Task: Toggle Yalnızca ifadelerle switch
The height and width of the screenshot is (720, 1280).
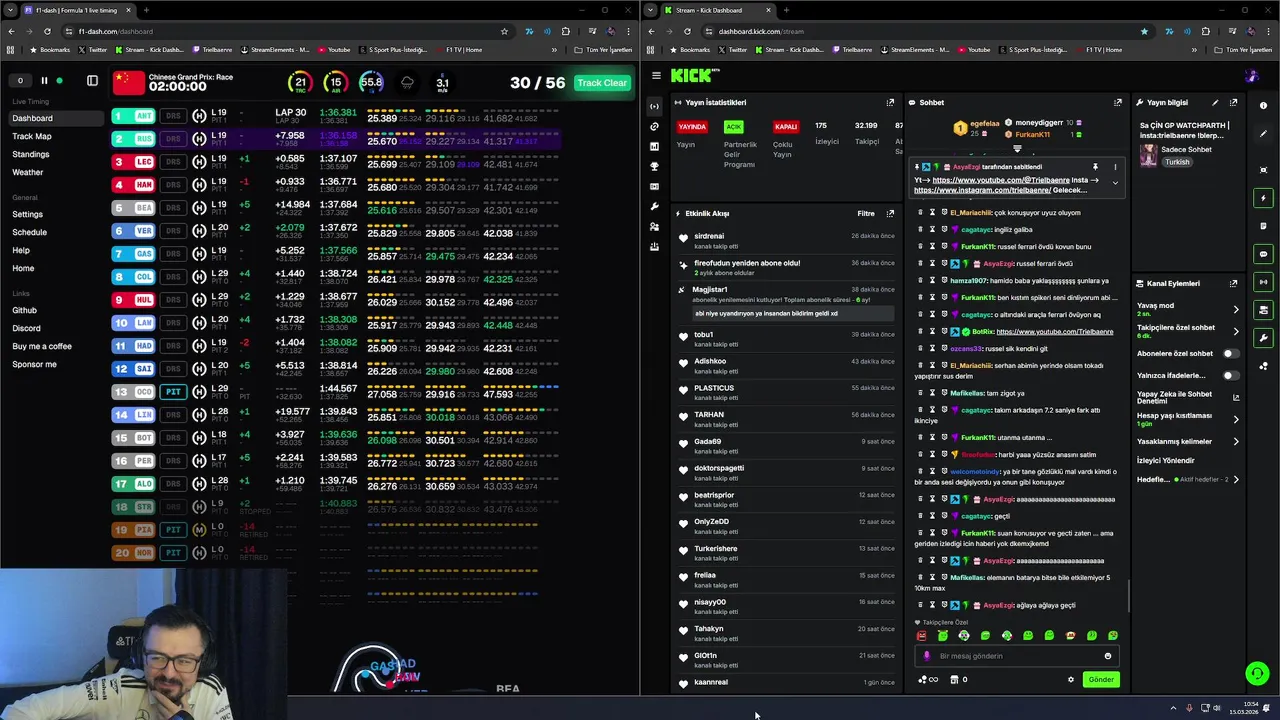Action: point(1231,375)
